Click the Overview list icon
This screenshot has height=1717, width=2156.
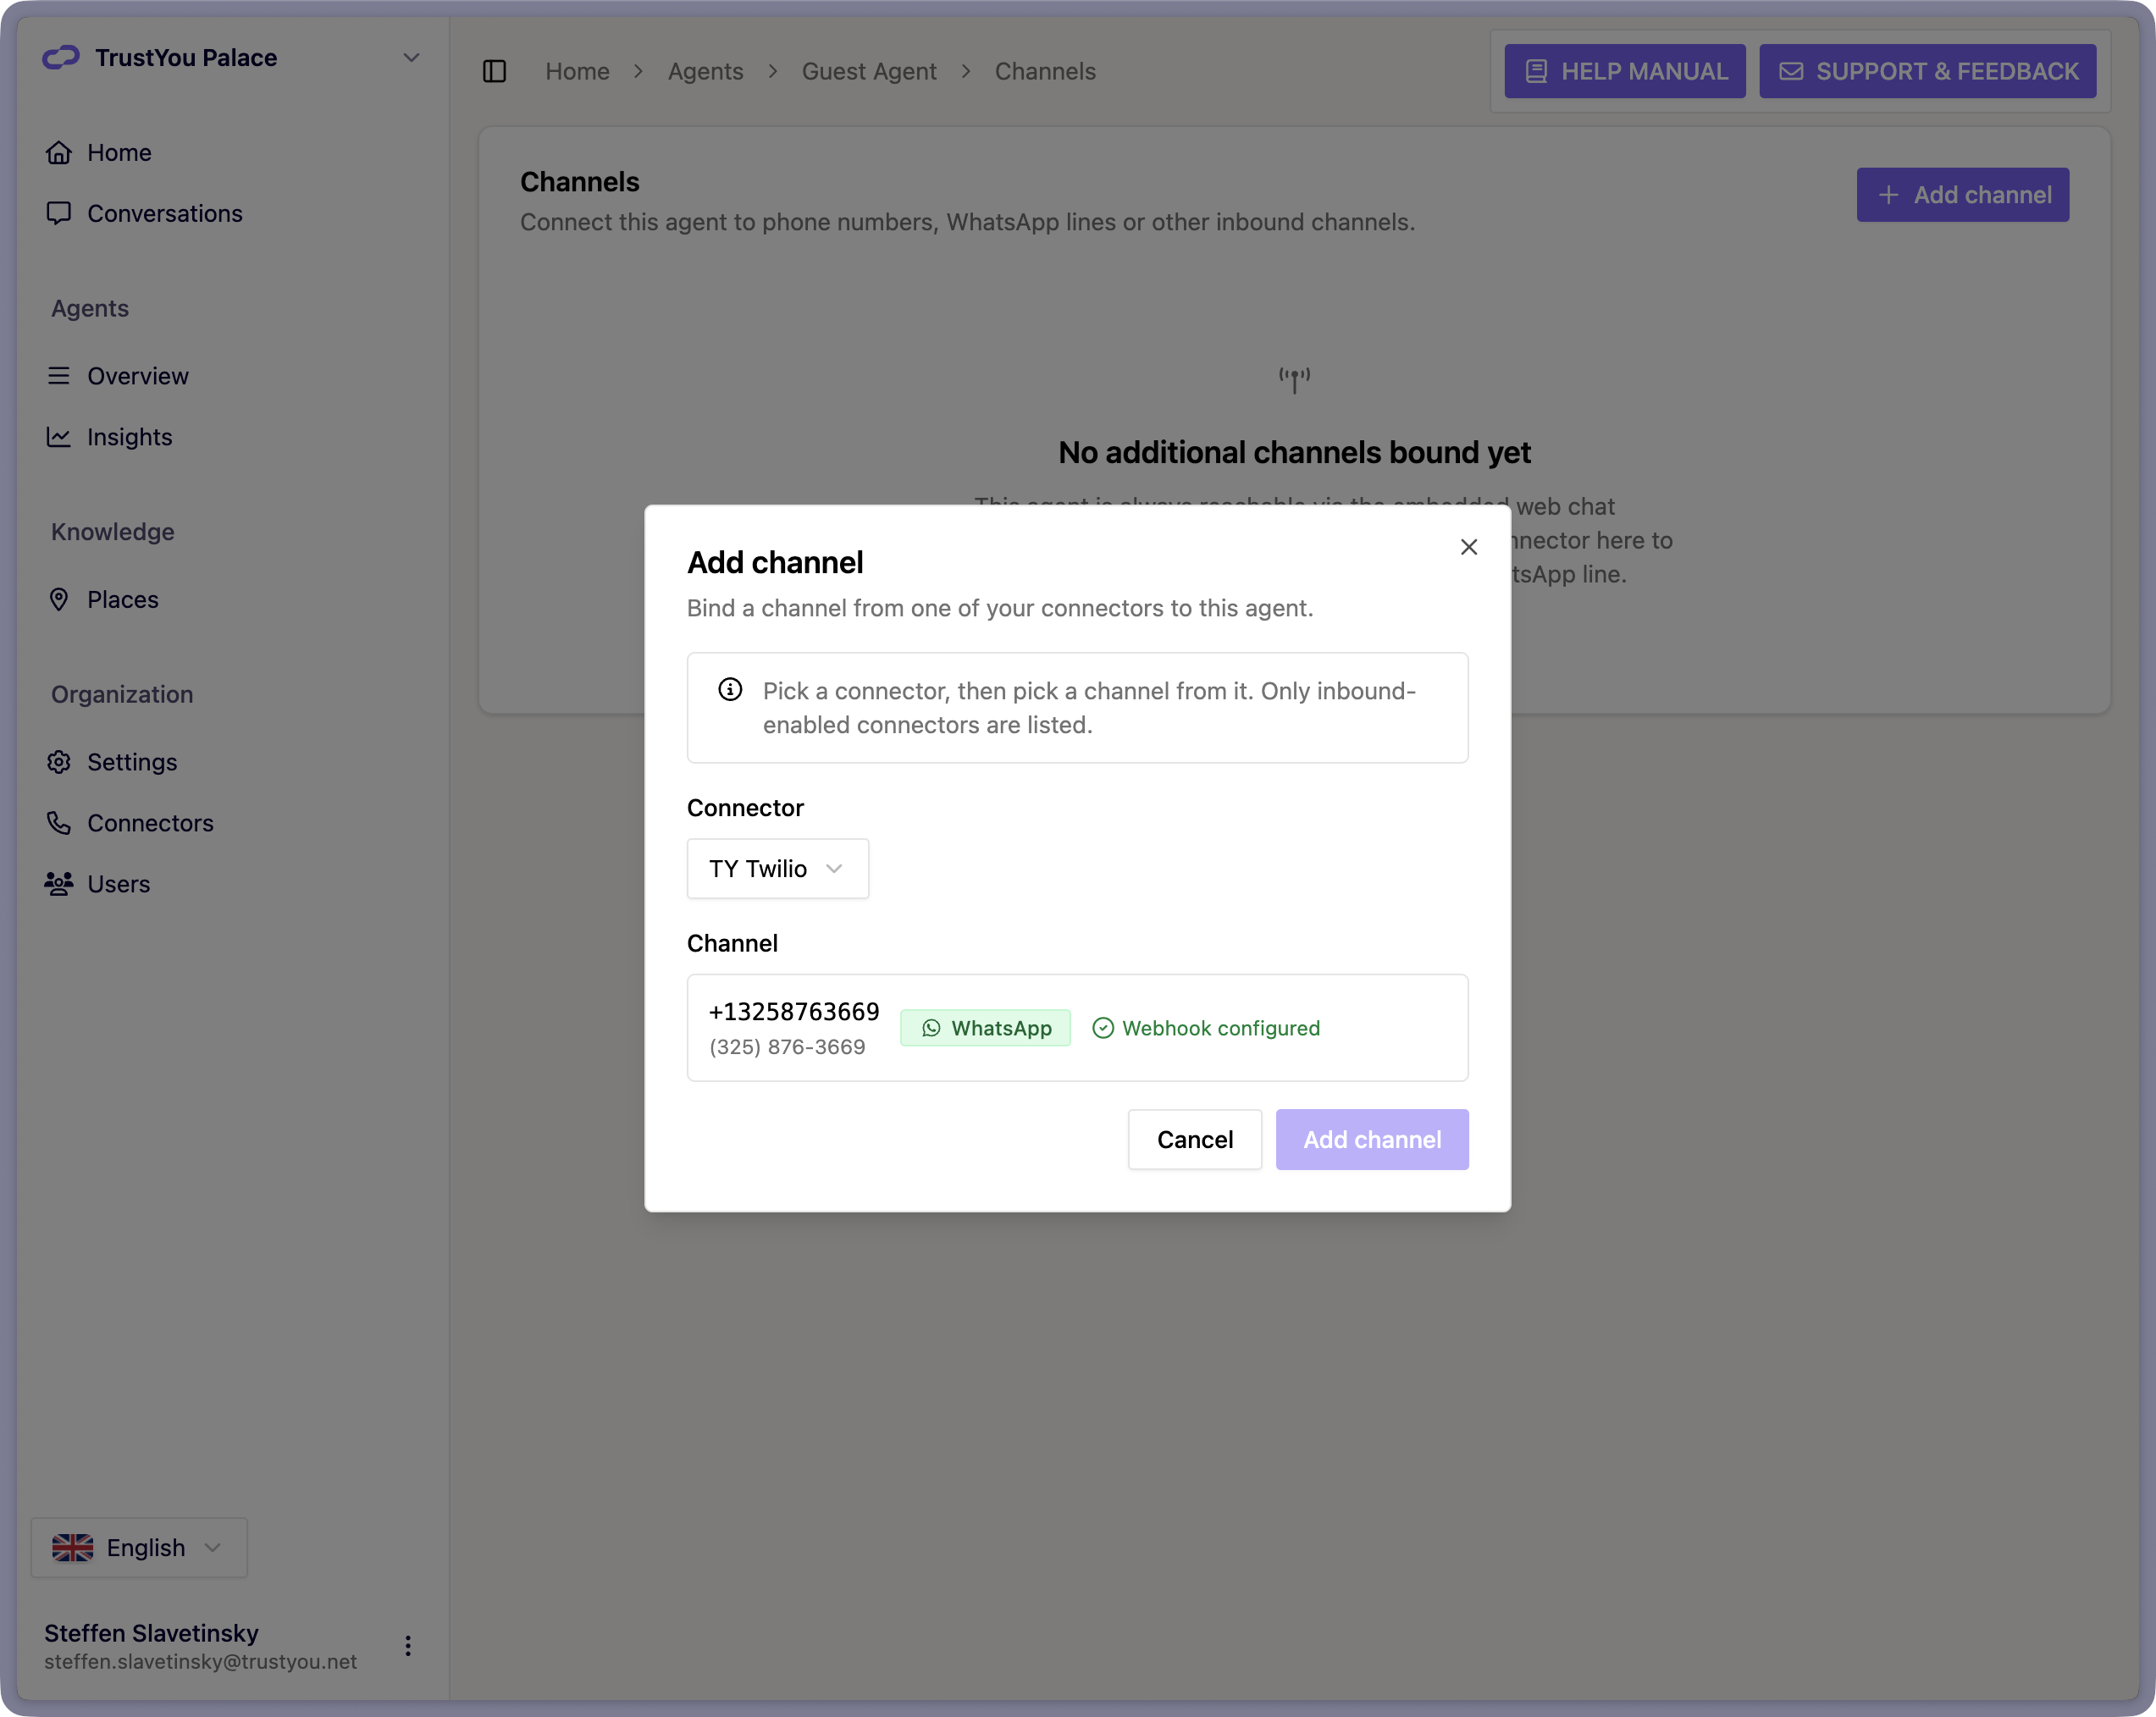coord(59,376)
